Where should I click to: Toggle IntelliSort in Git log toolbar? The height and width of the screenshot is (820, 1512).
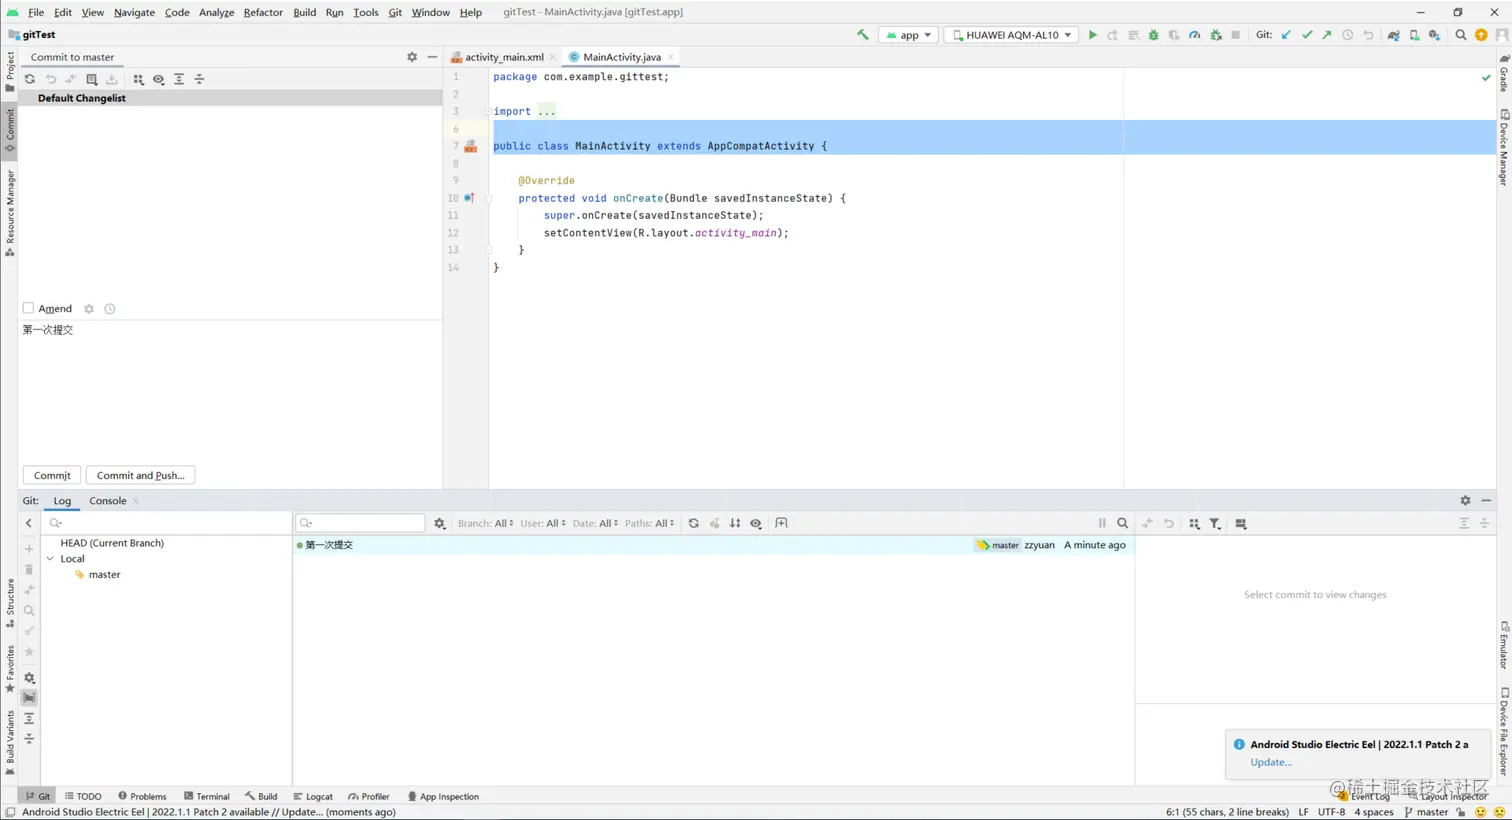735,523
